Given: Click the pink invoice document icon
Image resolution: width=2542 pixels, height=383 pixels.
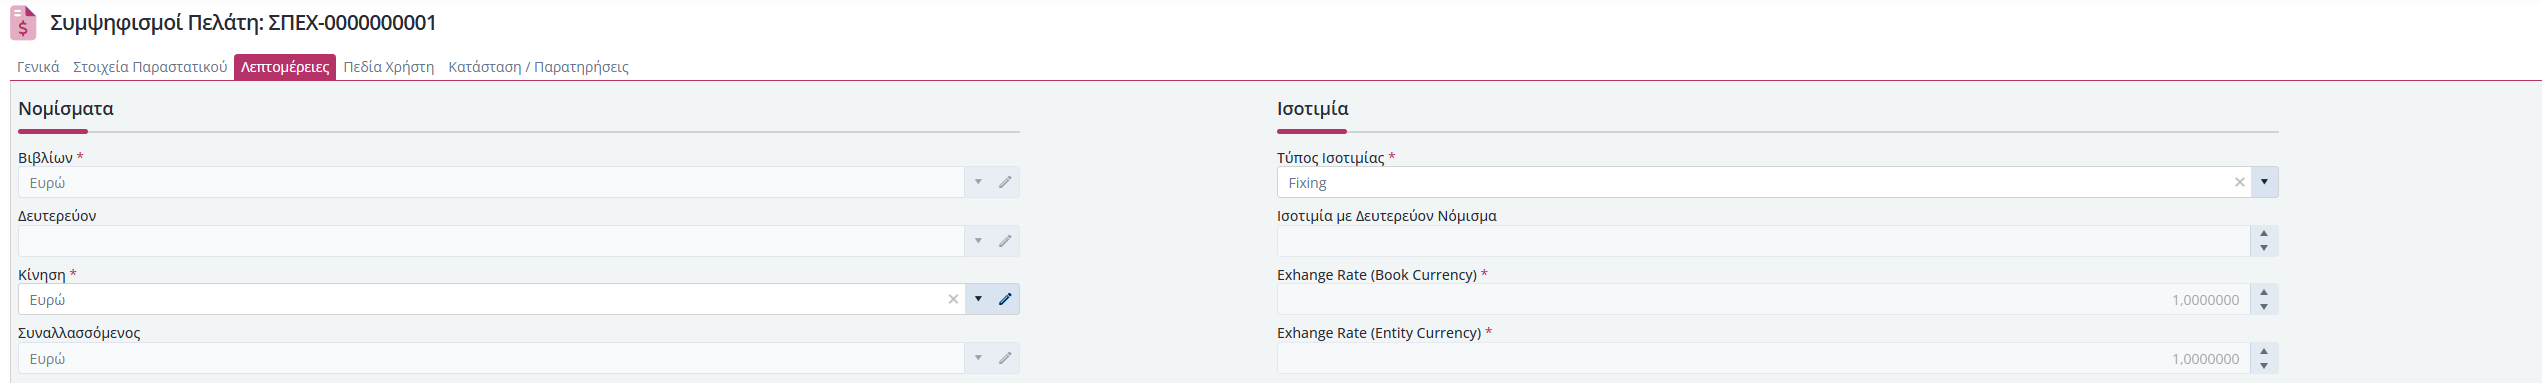Looking at the screenshot, I should 23,23.
